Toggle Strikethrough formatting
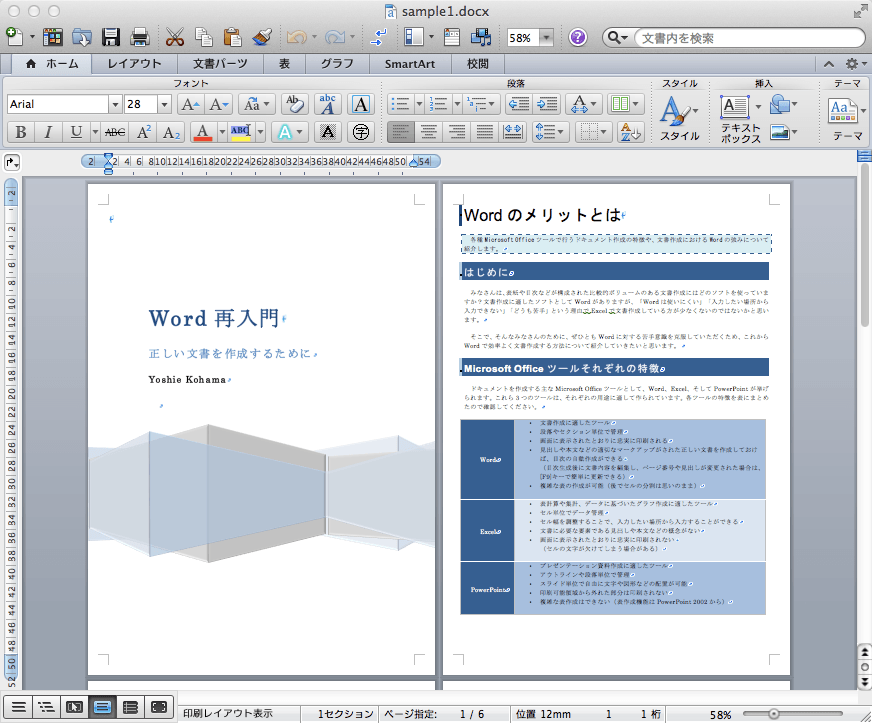 point(115,132)
